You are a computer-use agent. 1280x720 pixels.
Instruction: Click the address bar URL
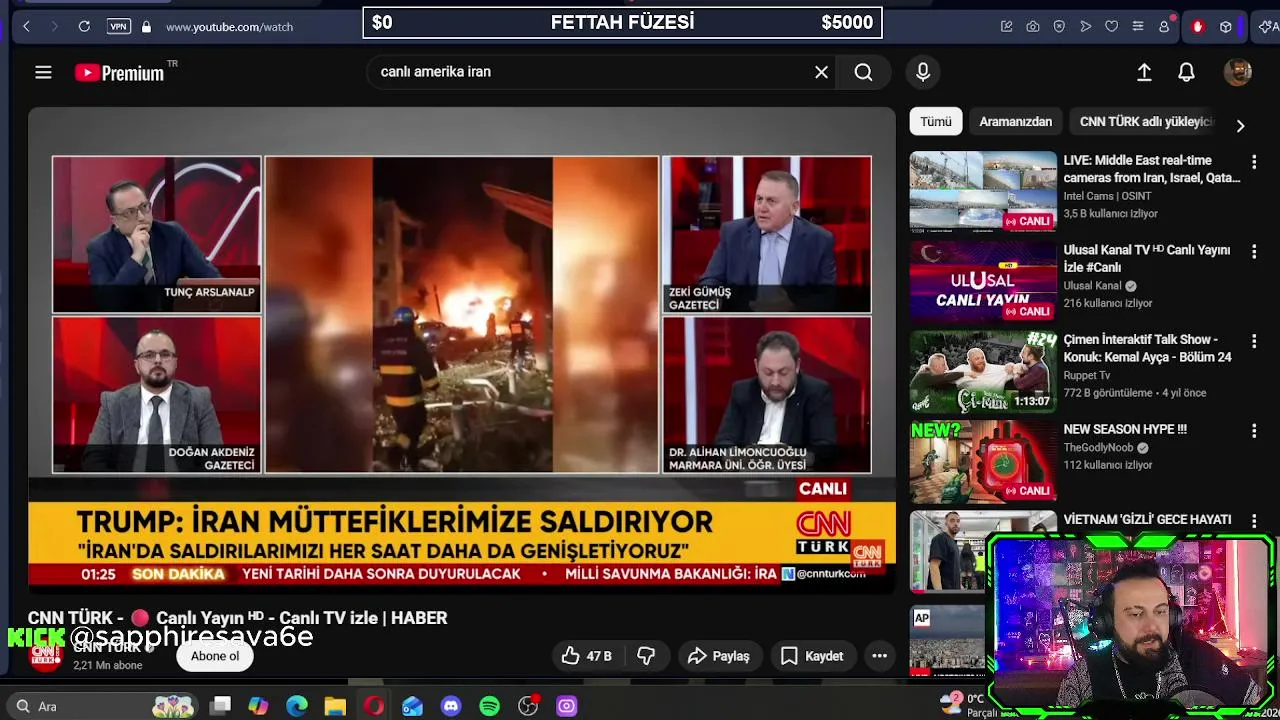(229, 27)
